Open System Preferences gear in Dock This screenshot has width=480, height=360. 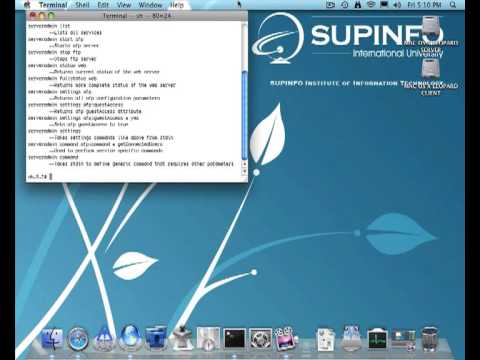tap(261, 339)
